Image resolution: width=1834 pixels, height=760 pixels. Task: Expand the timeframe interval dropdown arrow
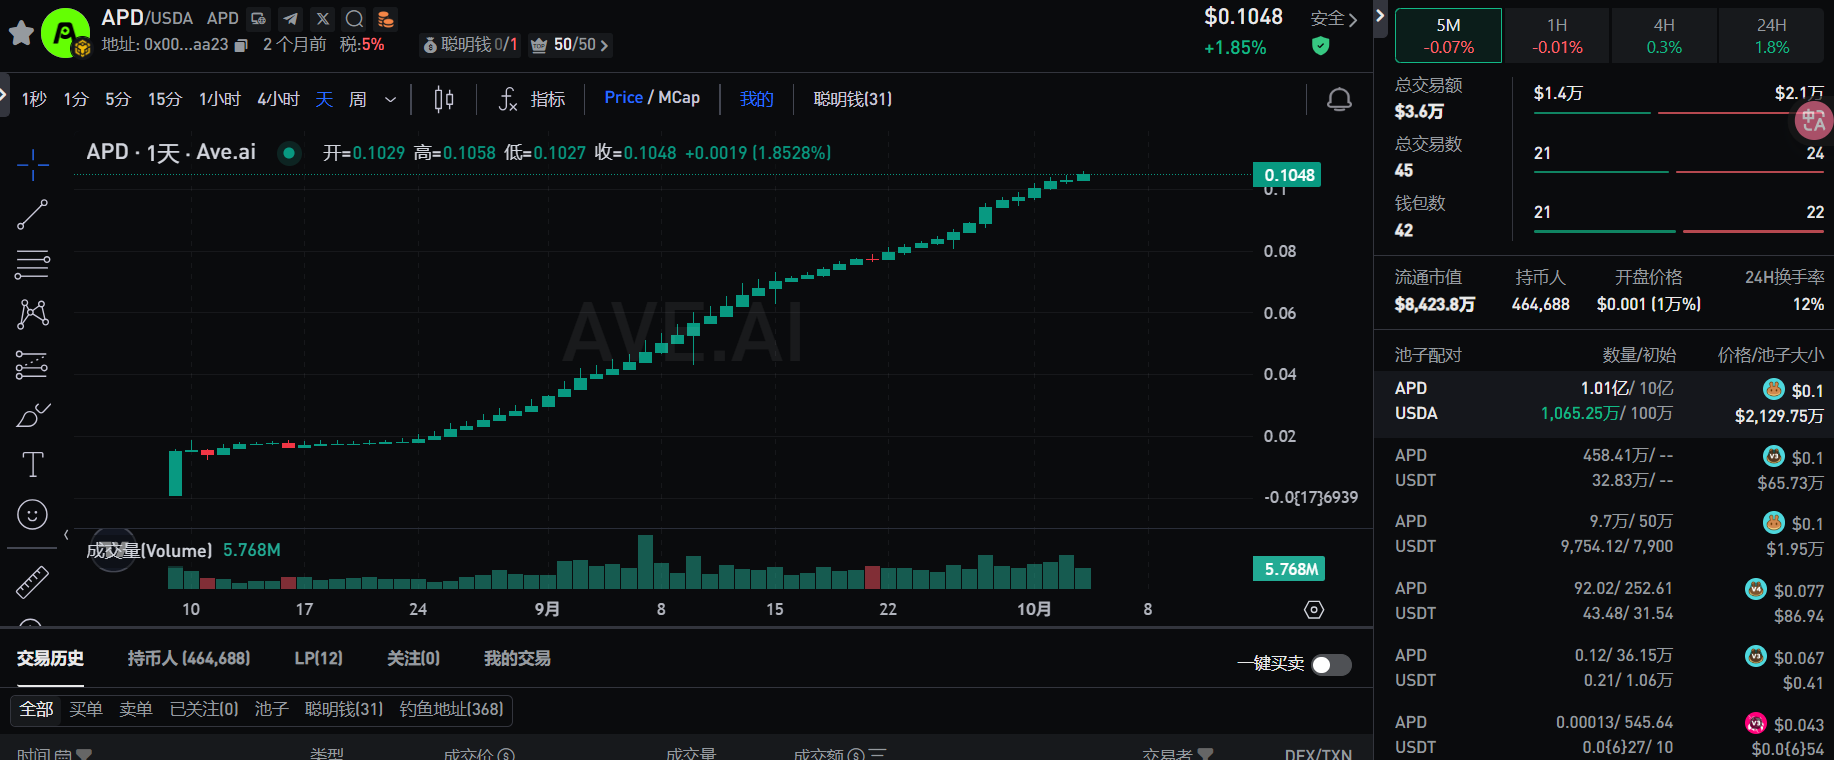pyautogui.click(x=391, y=99)
